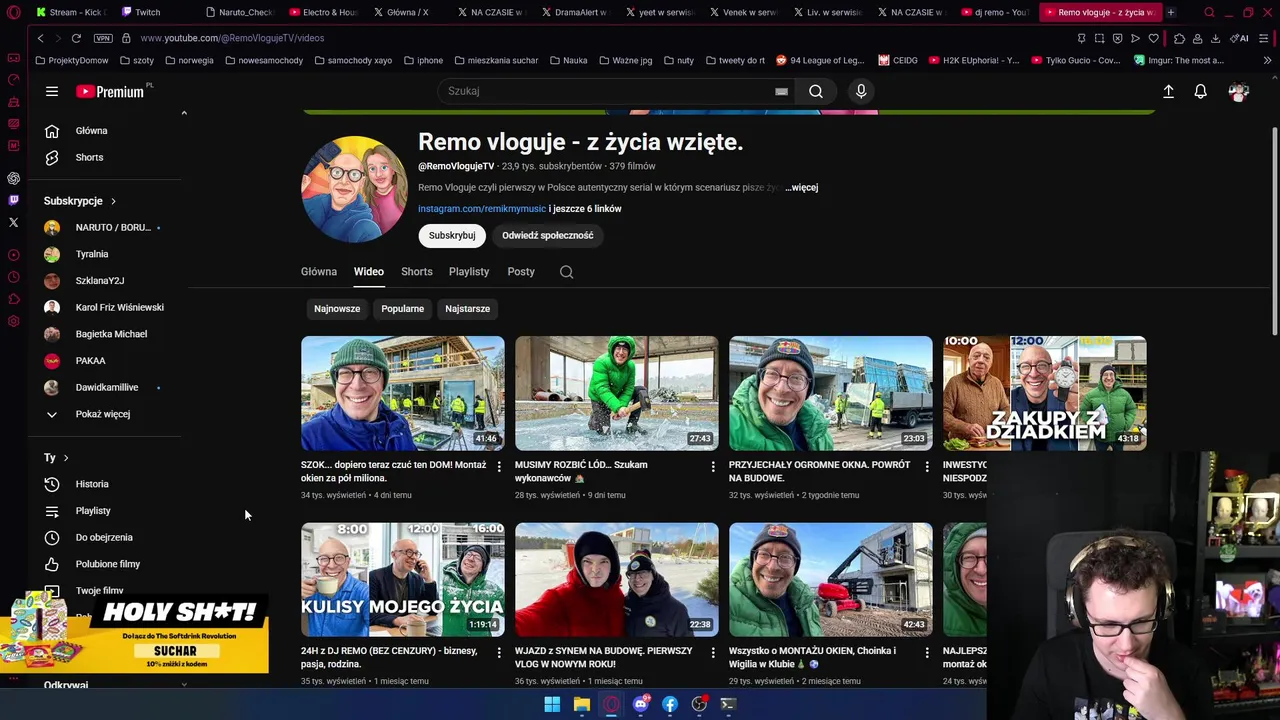Open Polubione filmy liked videos
1280x720 pixels.
pos(105,564)
